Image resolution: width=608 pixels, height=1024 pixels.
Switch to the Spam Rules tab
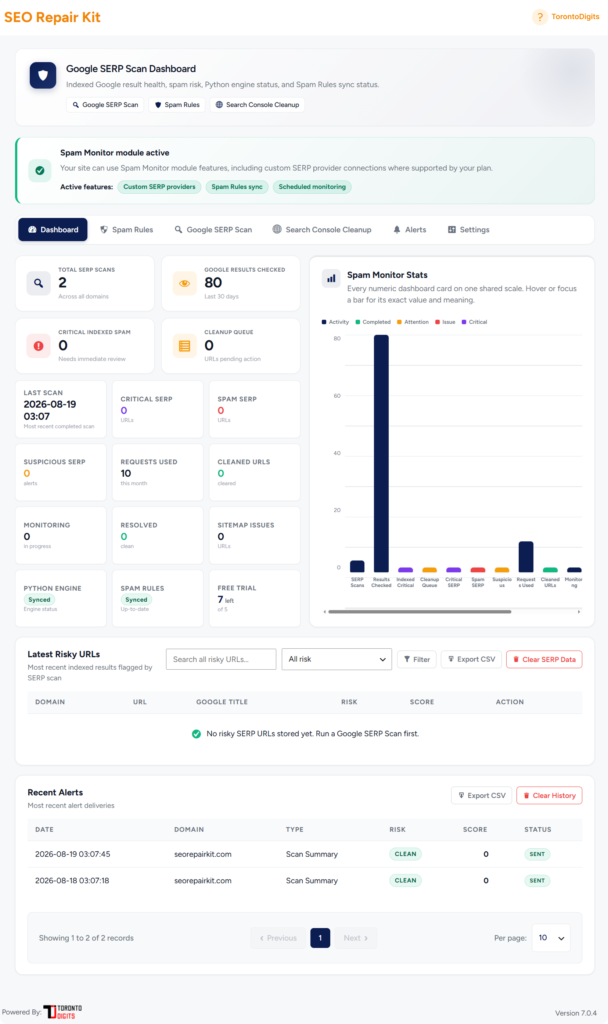click(126, 230)
